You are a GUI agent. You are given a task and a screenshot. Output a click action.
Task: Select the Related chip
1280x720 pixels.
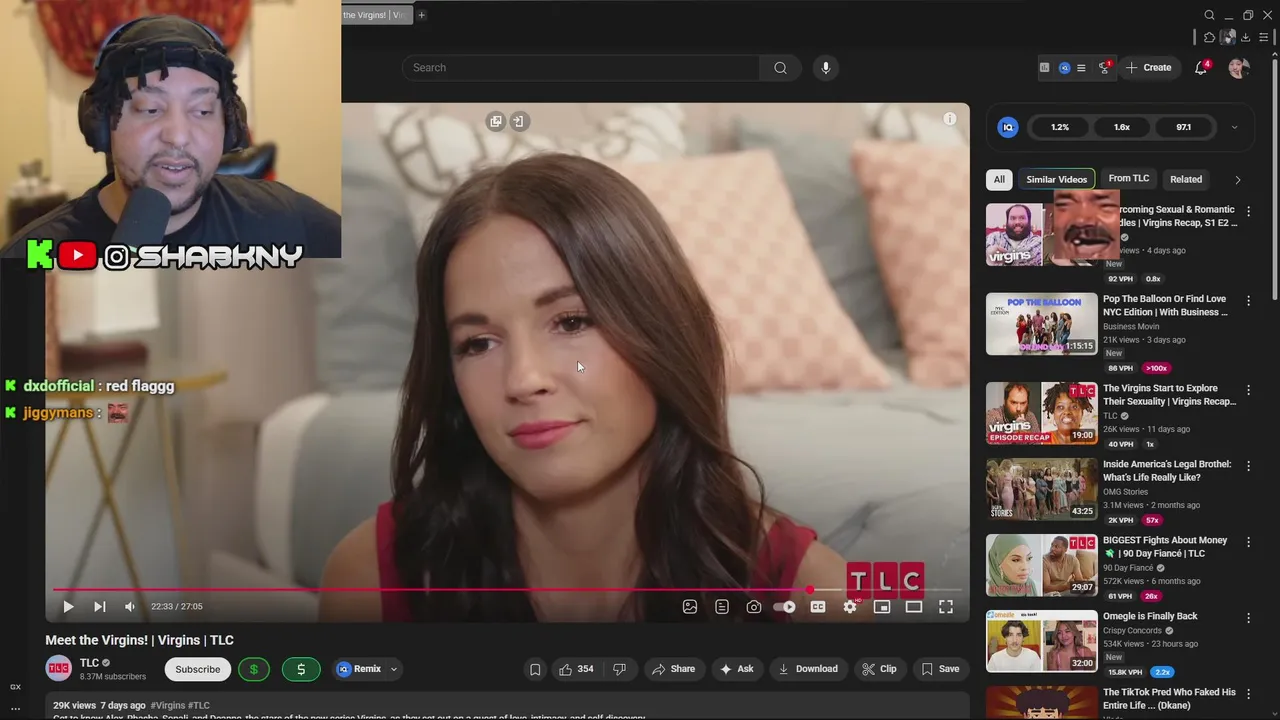point(1186,179)
